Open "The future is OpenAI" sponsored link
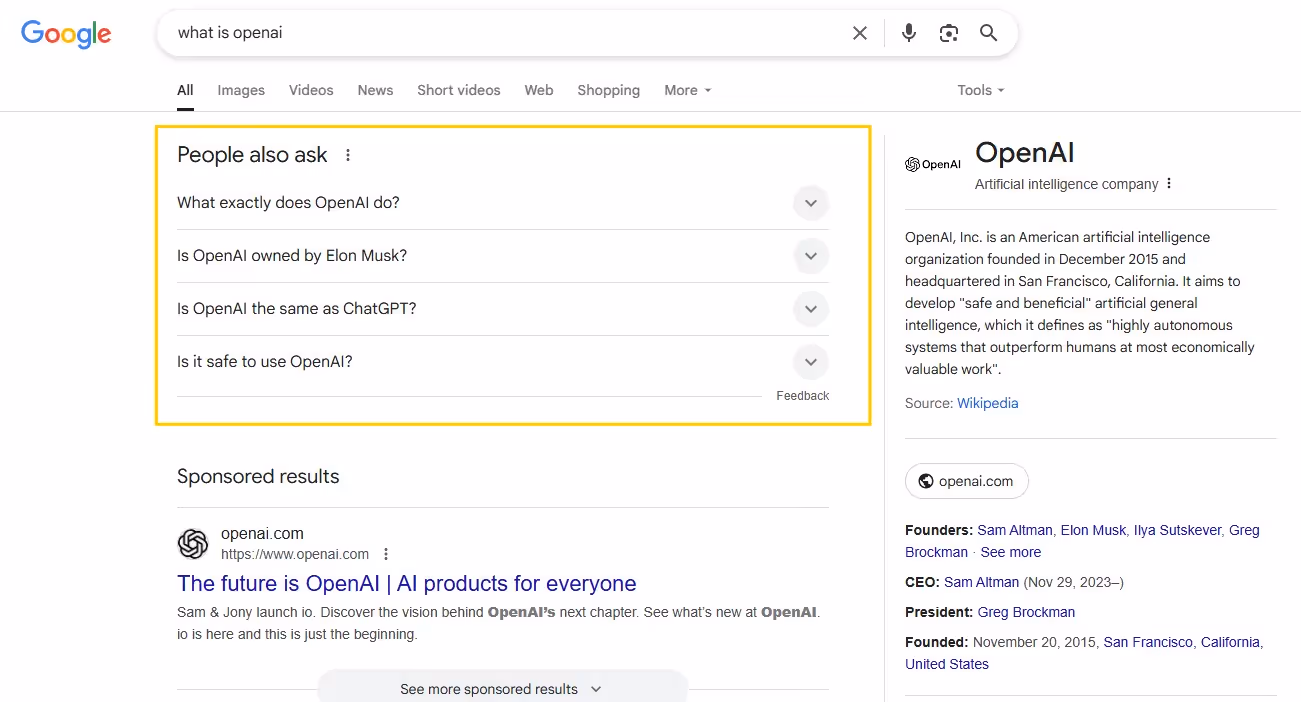The width and height of the screenshot is (1301, 702). 407,583
